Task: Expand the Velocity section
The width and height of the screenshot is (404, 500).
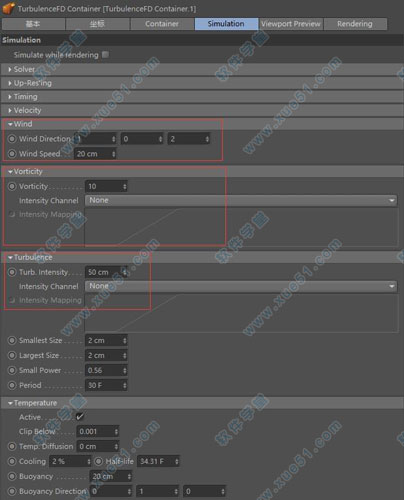Action: point(202,110)
